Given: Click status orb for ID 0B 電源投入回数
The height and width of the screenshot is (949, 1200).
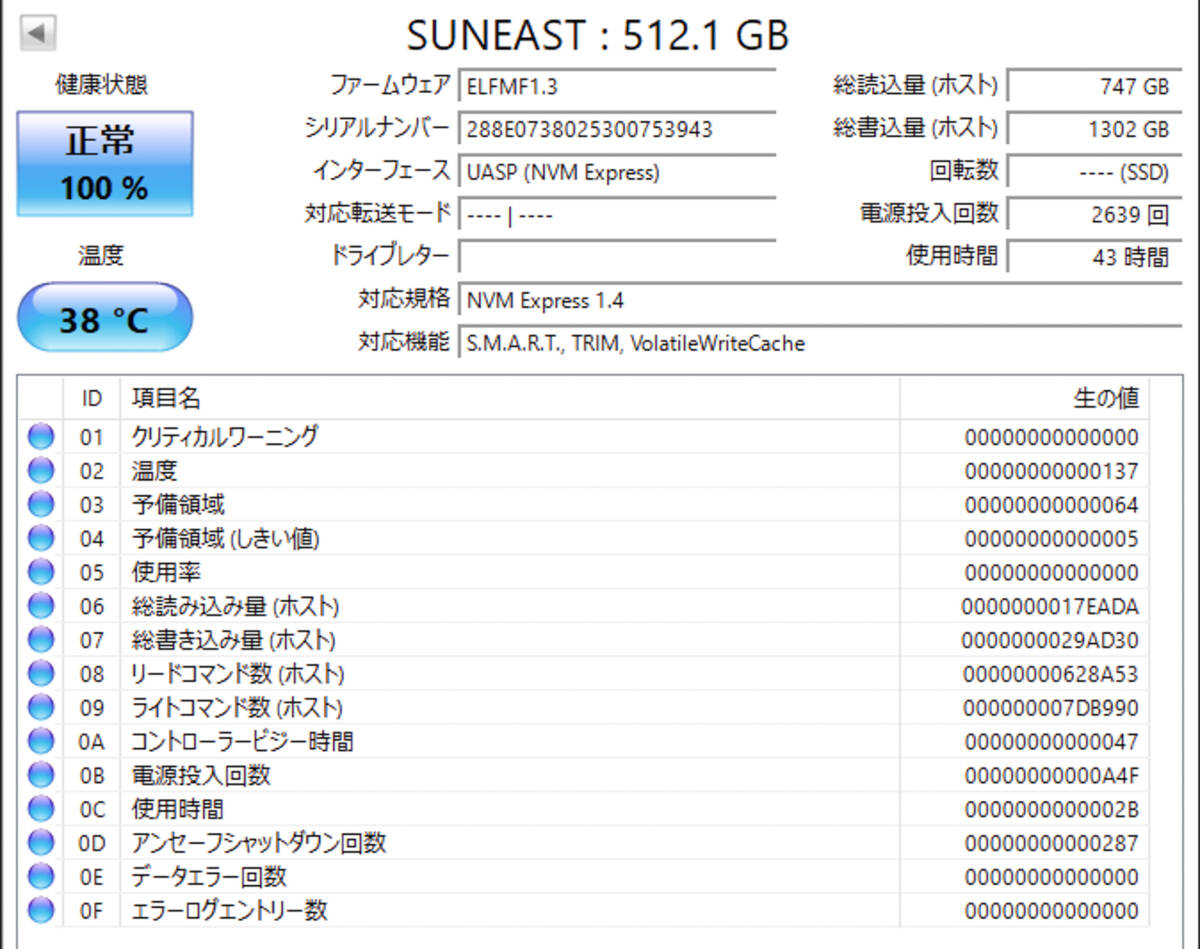Looking at the screenshot, I should coord(41,776).
